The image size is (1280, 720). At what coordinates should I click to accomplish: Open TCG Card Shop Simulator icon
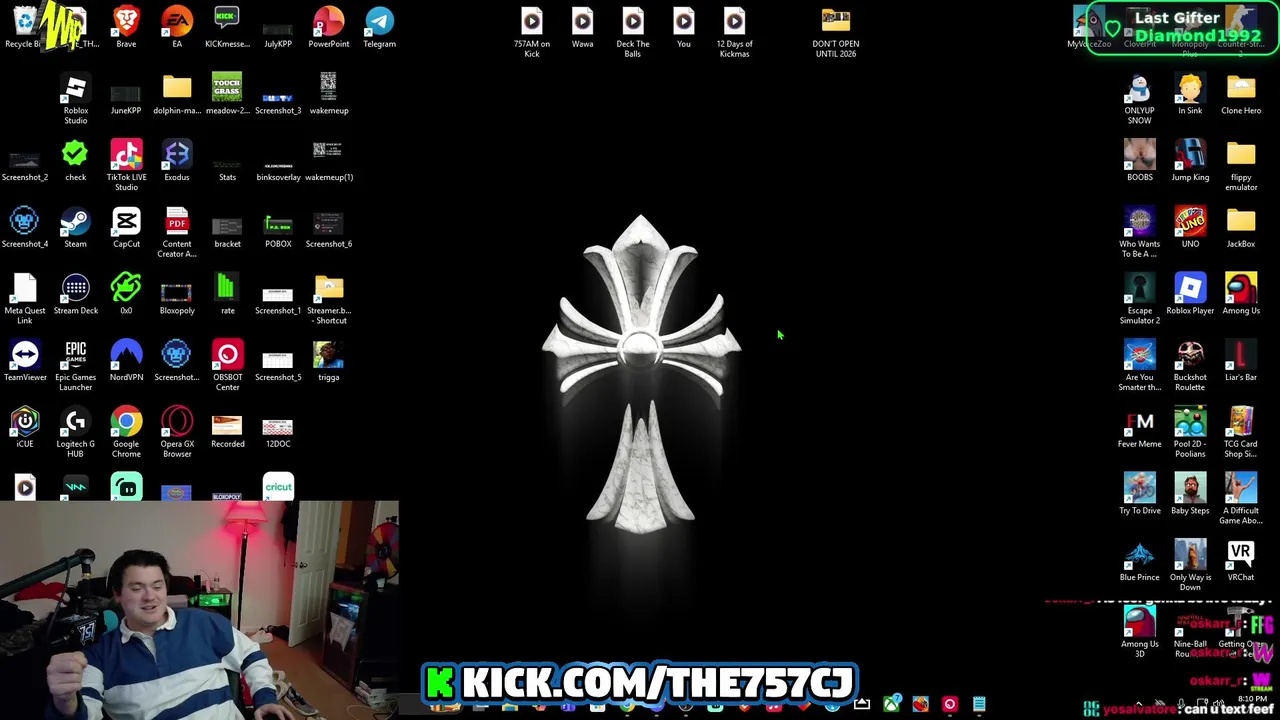1241,432
